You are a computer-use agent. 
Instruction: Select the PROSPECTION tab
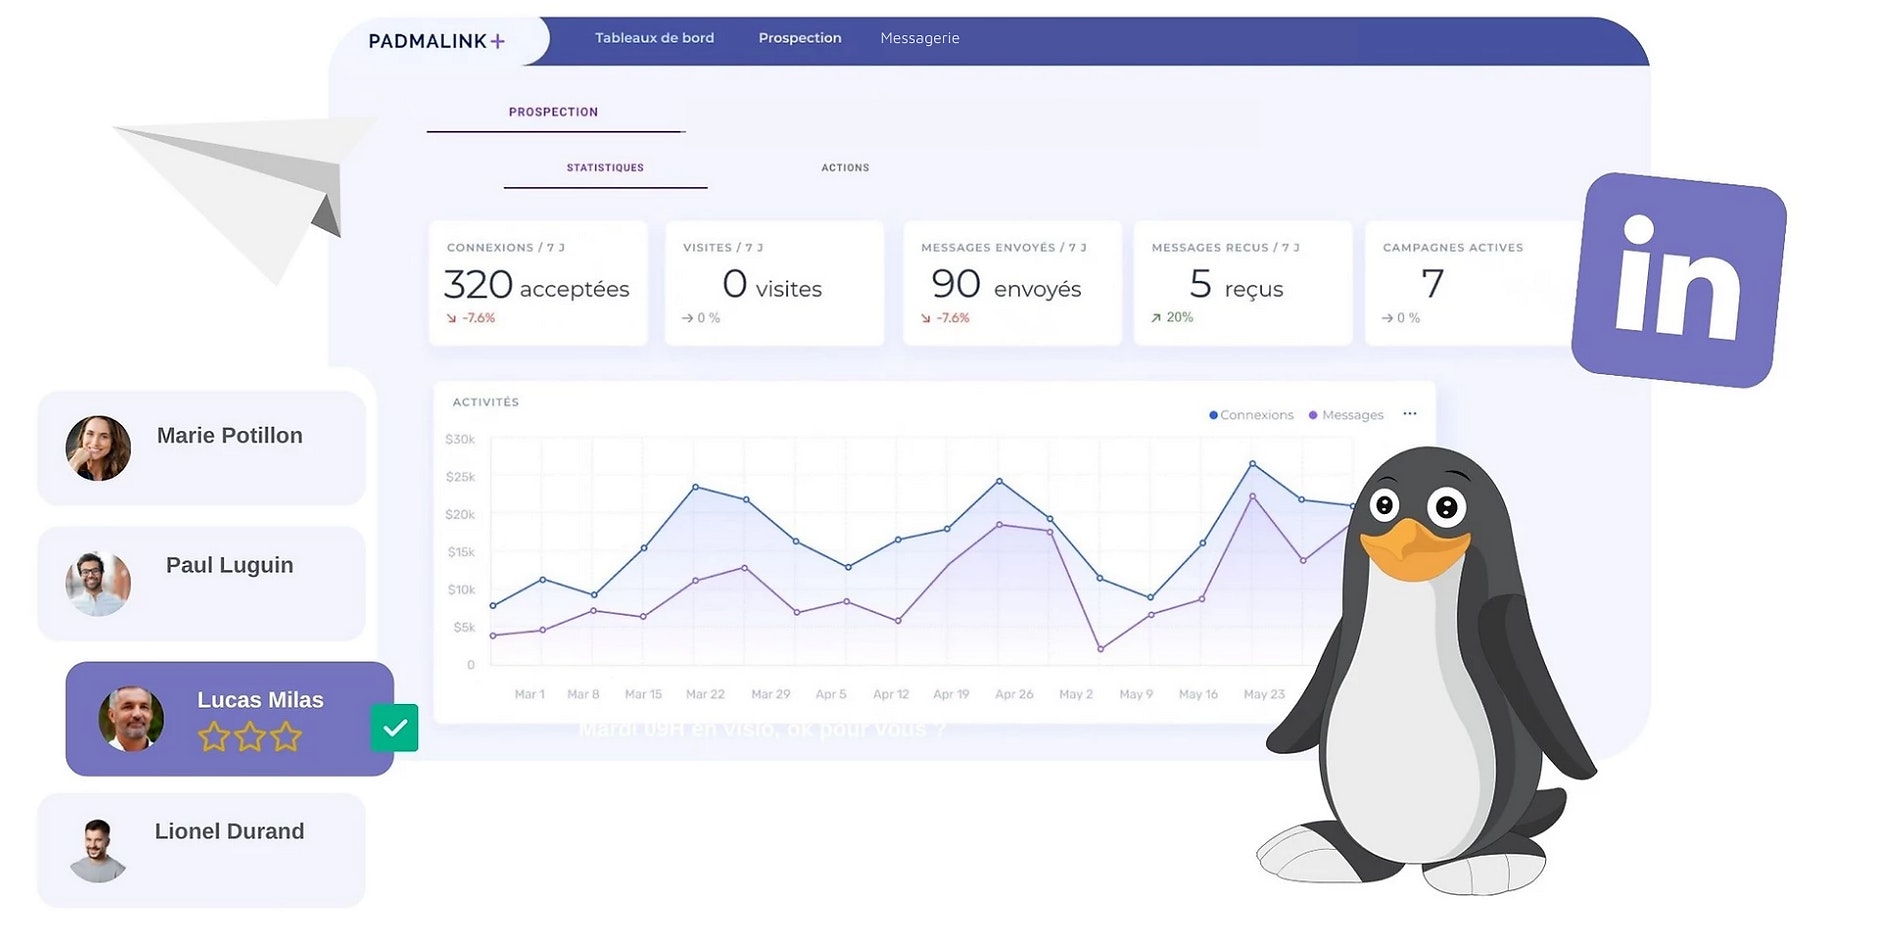pos(553,112)
